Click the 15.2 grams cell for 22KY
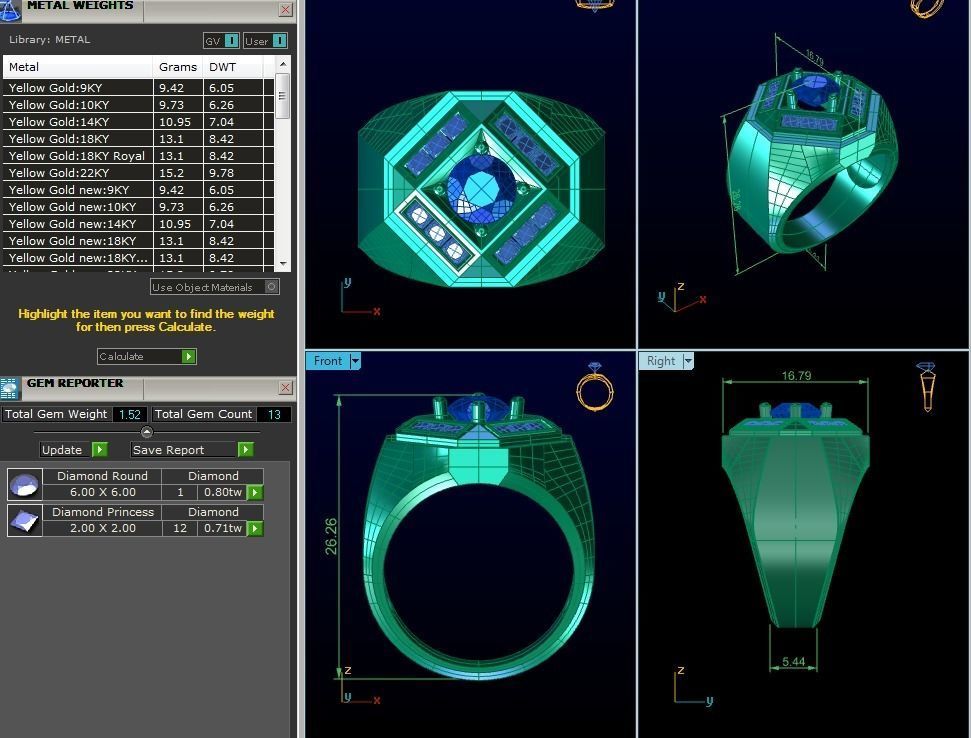Screen dimensions: 971x738 (178, 173)
